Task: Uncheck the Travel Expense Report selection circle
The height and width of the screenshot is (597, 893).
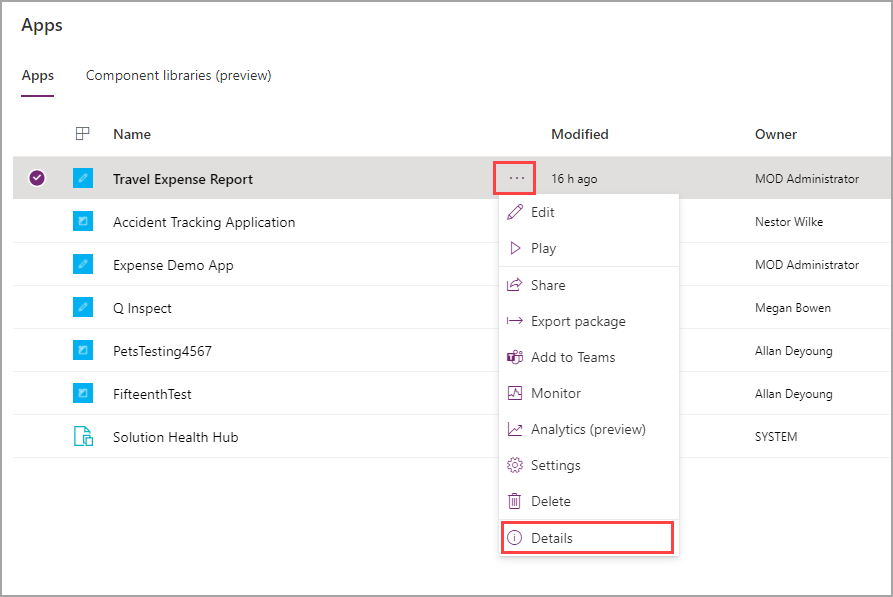Action: pyautogui.click(x=37, y=178)
